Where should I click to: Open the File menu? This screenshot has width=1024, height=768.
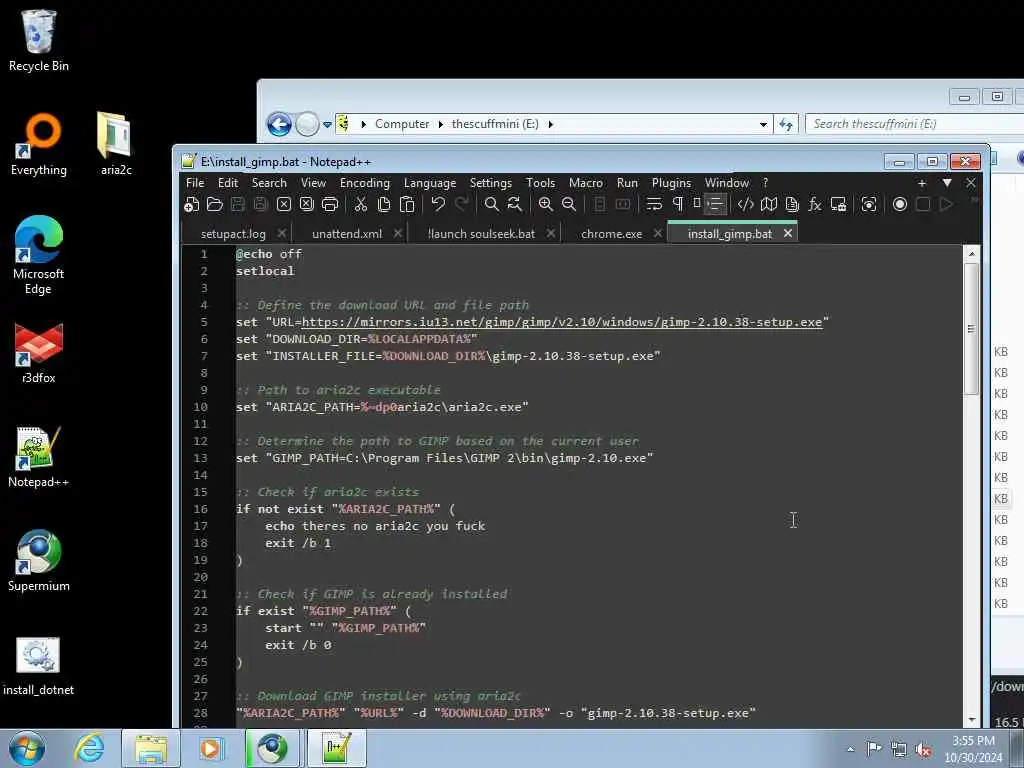click(195, 184)
